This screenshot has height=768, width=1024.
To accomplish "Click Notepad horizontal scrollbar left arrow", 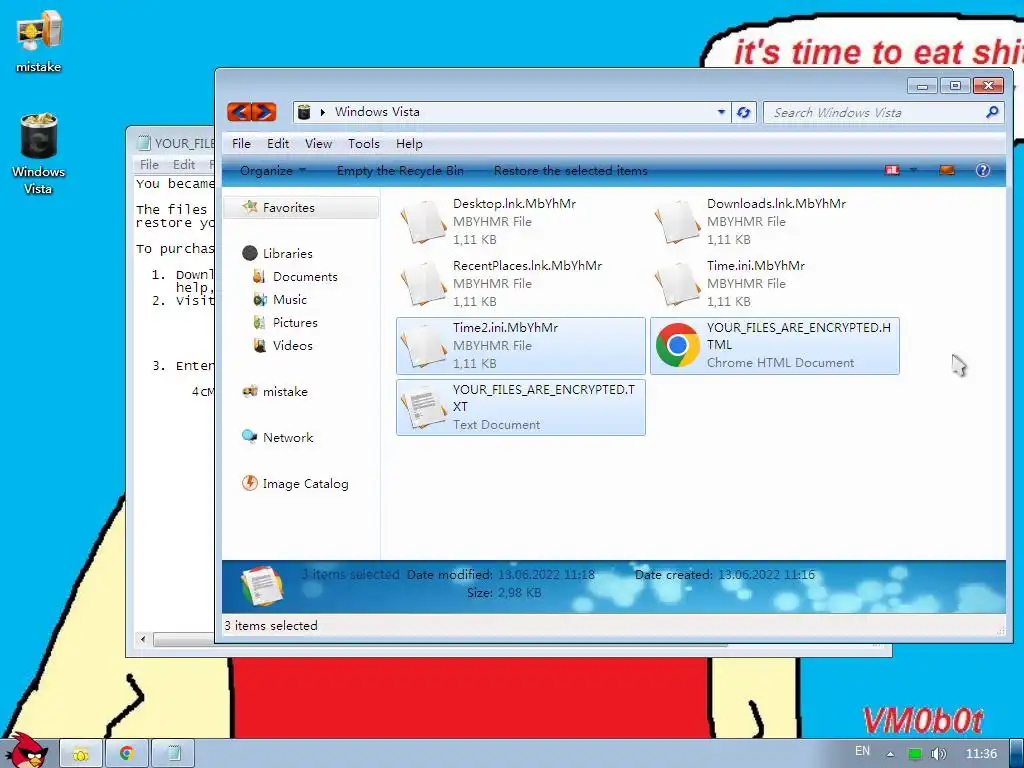I will pos(143,639).
